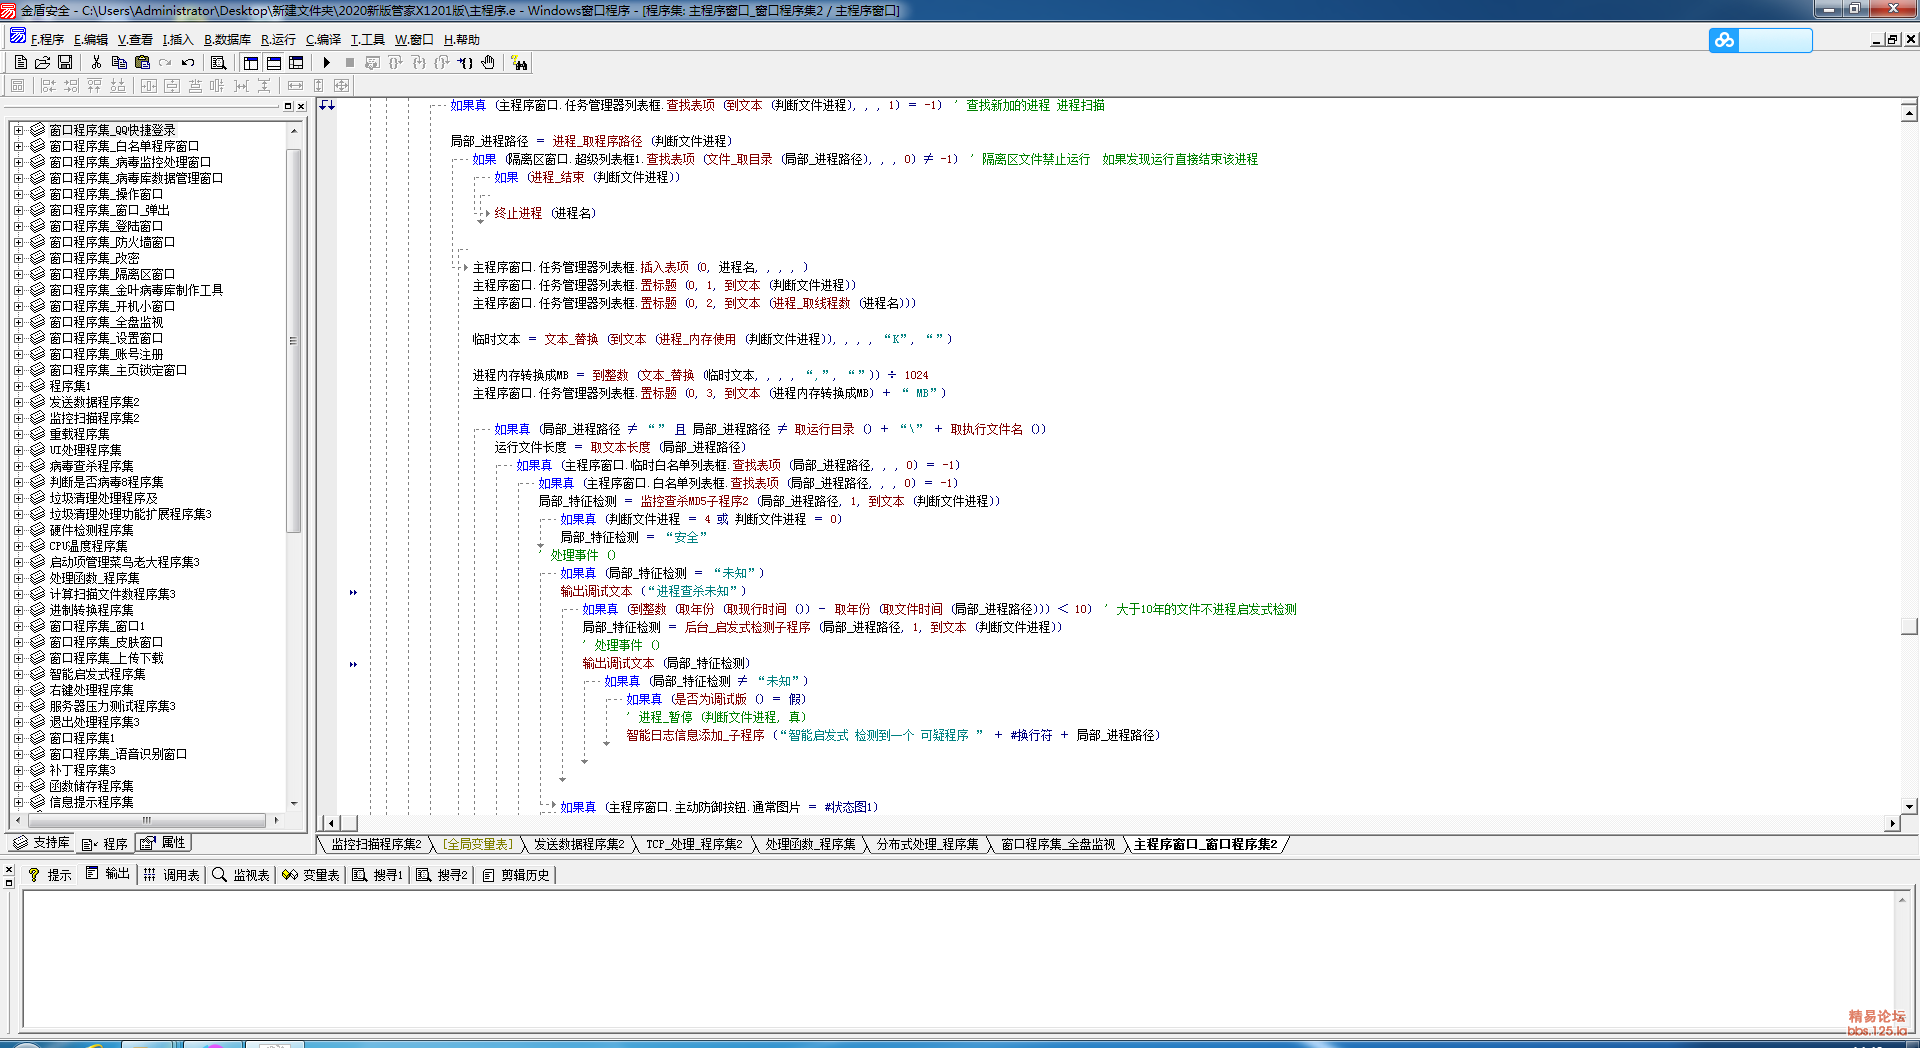Click the Copy toolbar icon
The height and width of the screenshot is (1048, 1920).
tap(119, 62)
